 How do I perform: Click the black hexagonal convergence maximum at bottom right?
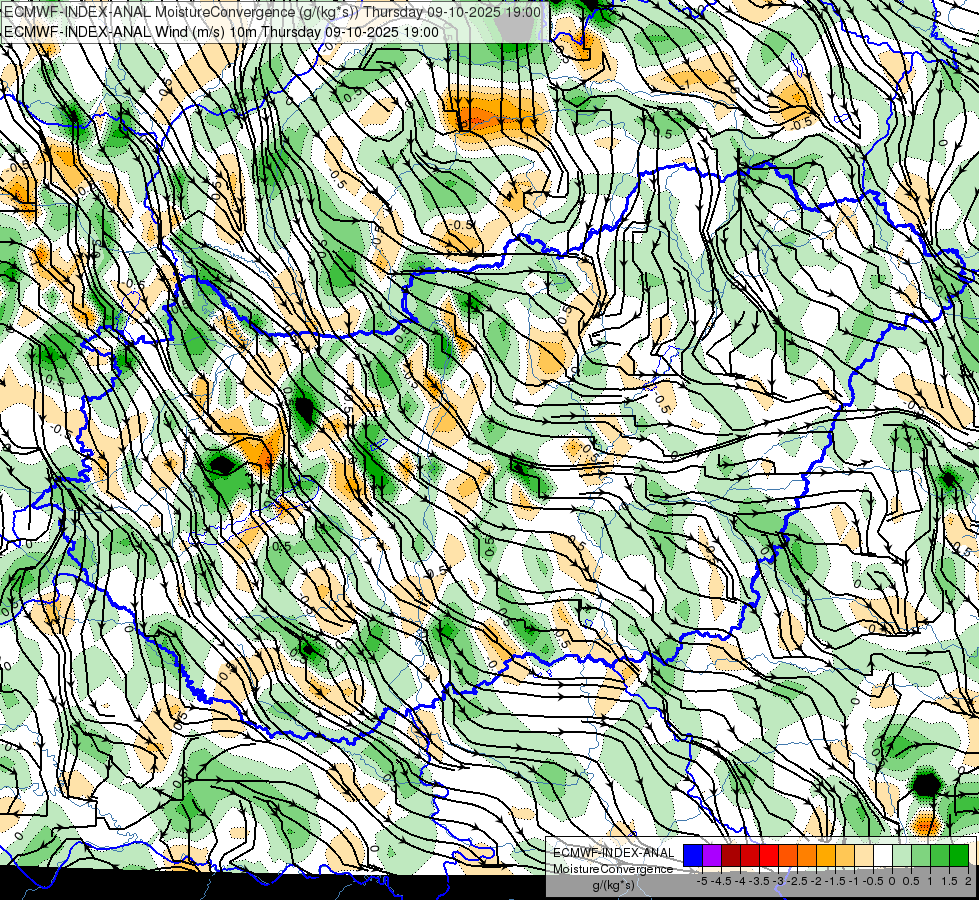click(927, 784)
